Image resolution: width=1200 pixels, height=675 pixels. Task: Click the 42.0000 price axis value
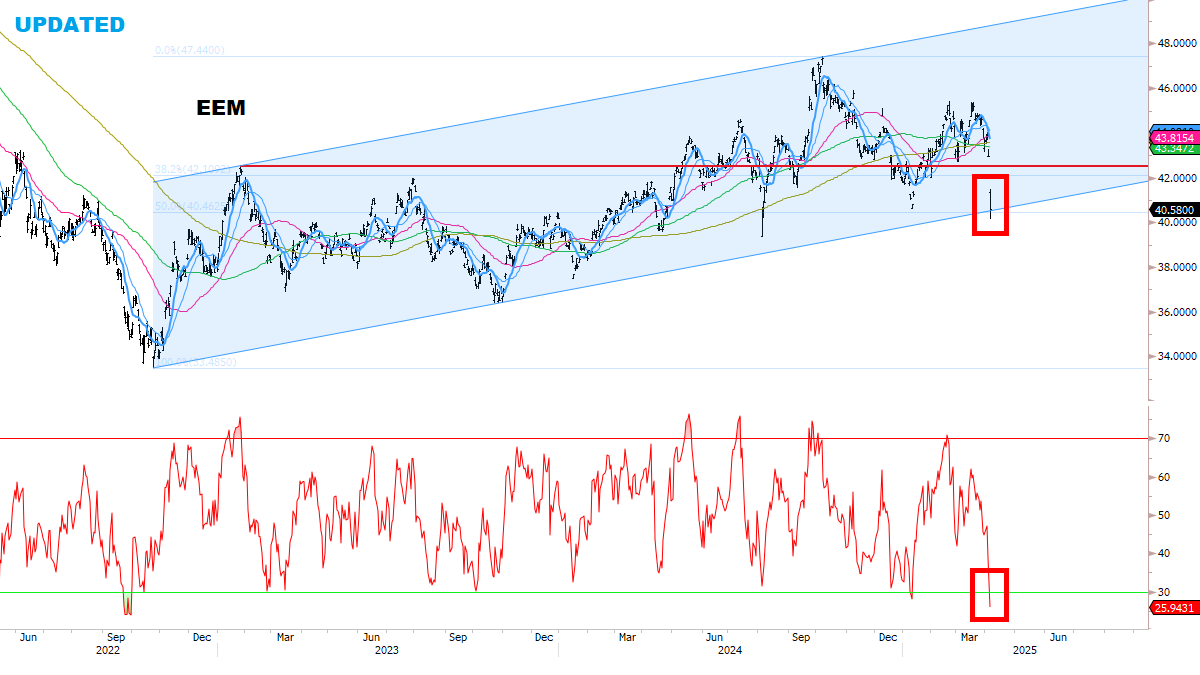click(1175, 178)
